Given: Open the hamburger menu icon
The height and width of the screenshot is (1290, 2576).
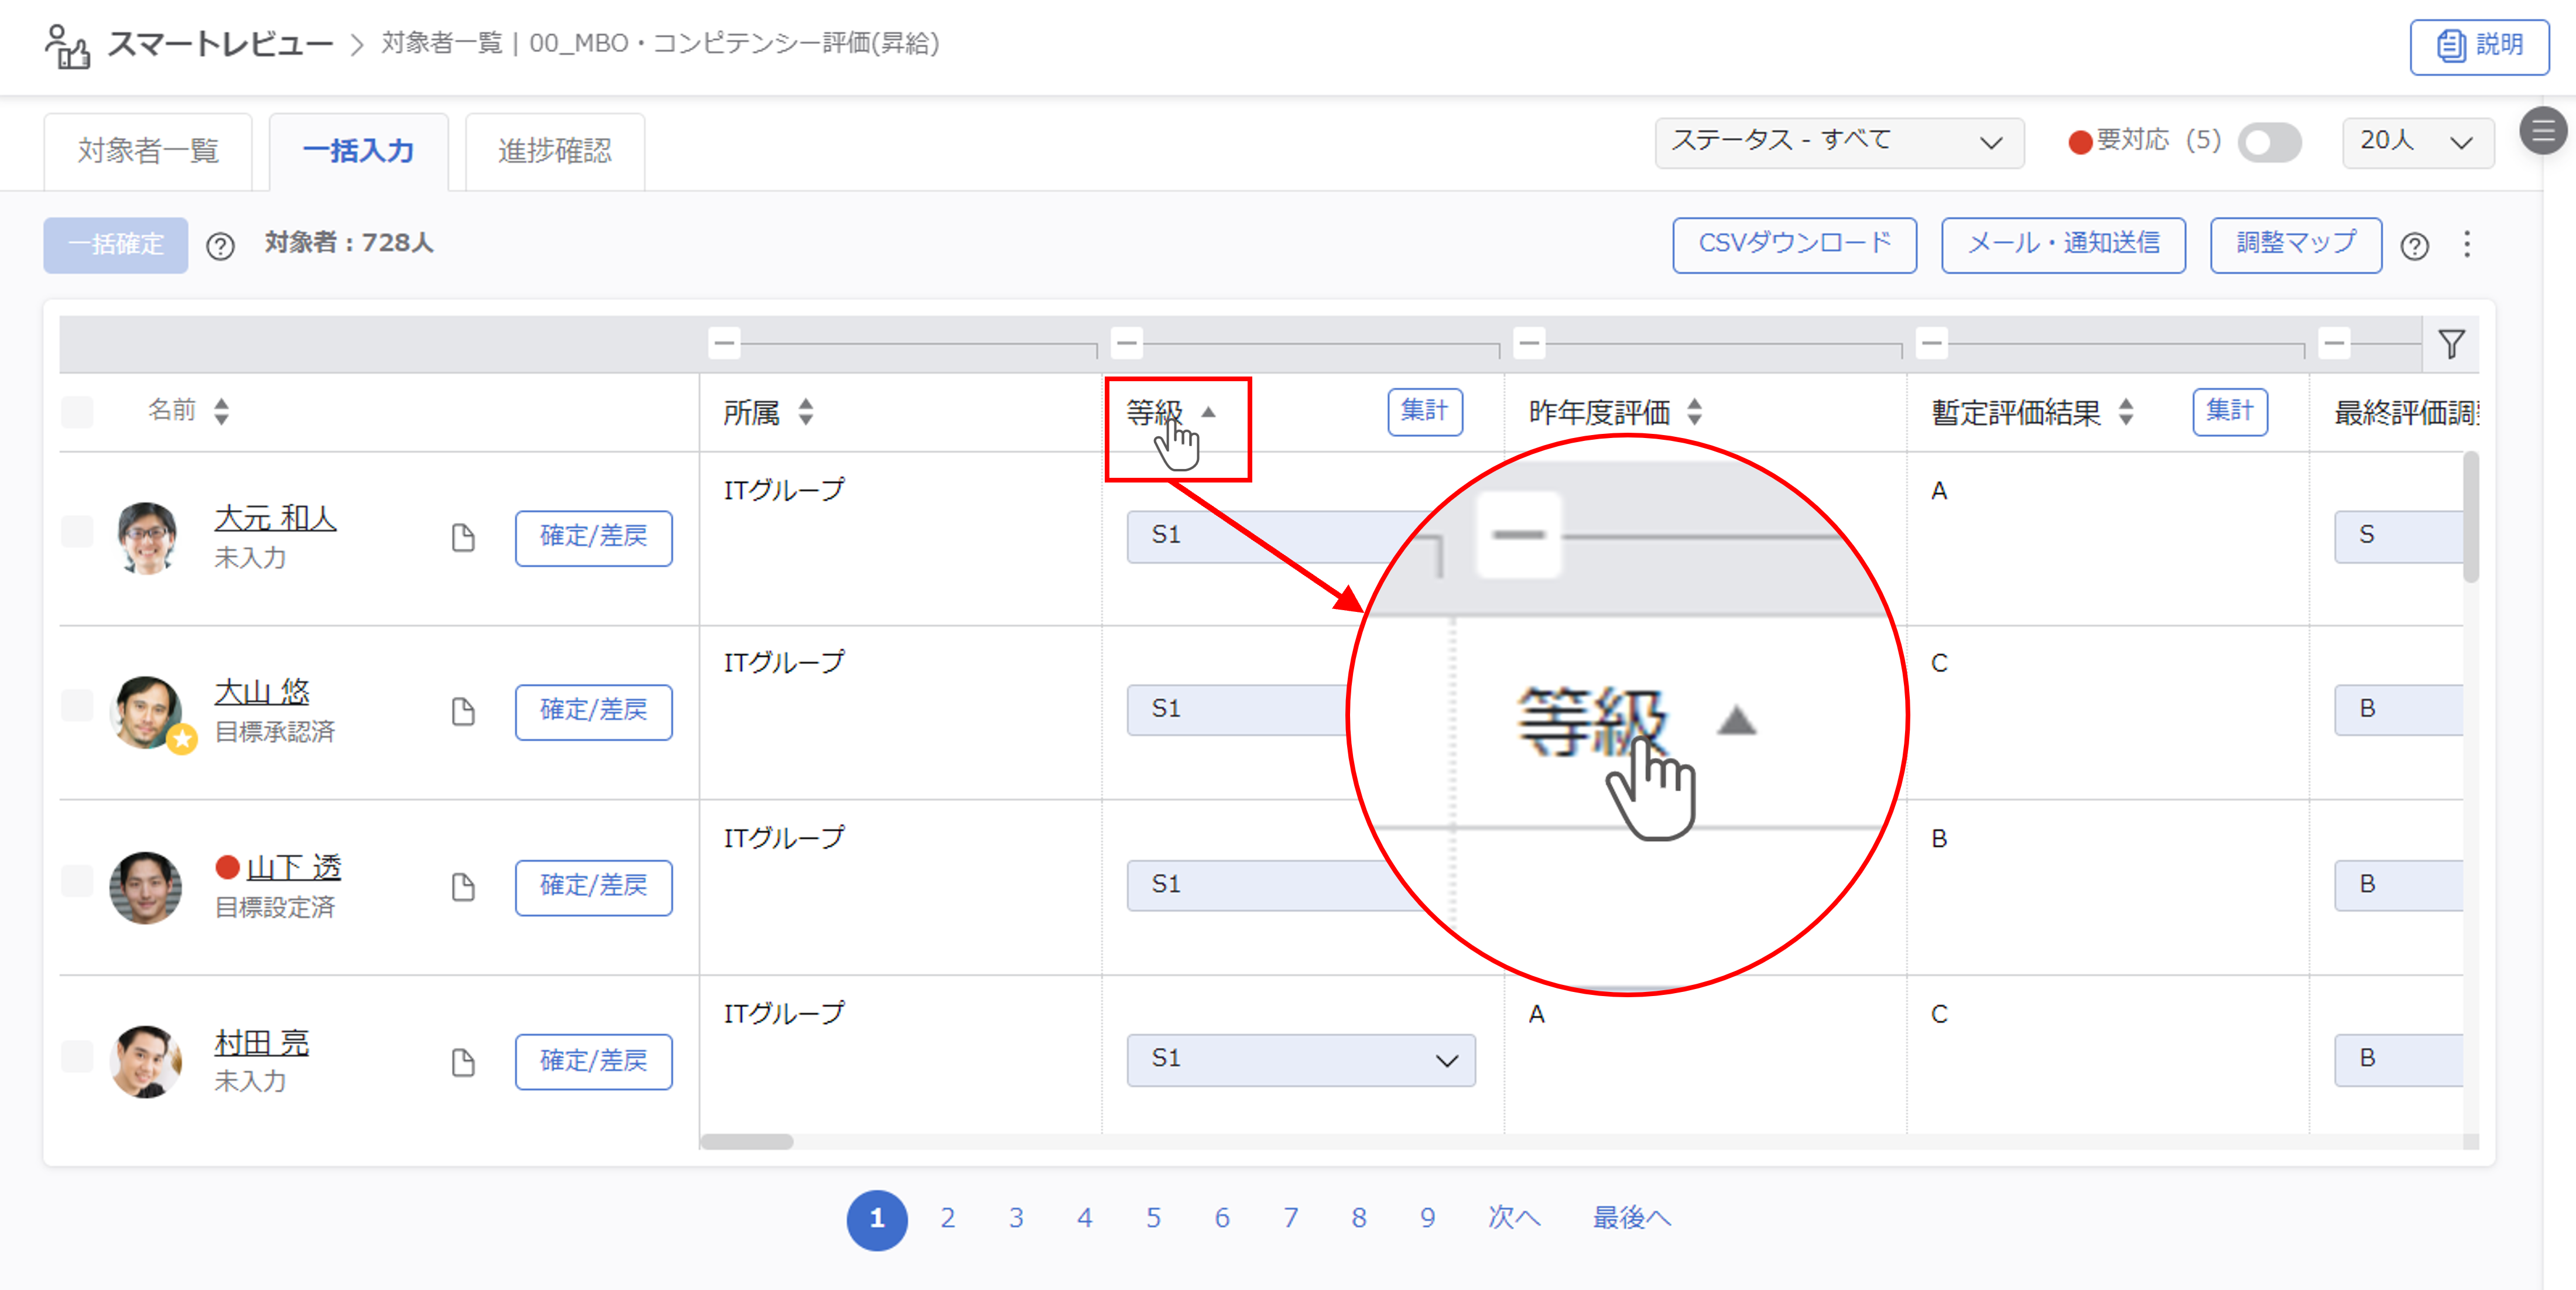Looking at the screenshot, I should (2543, 131).
